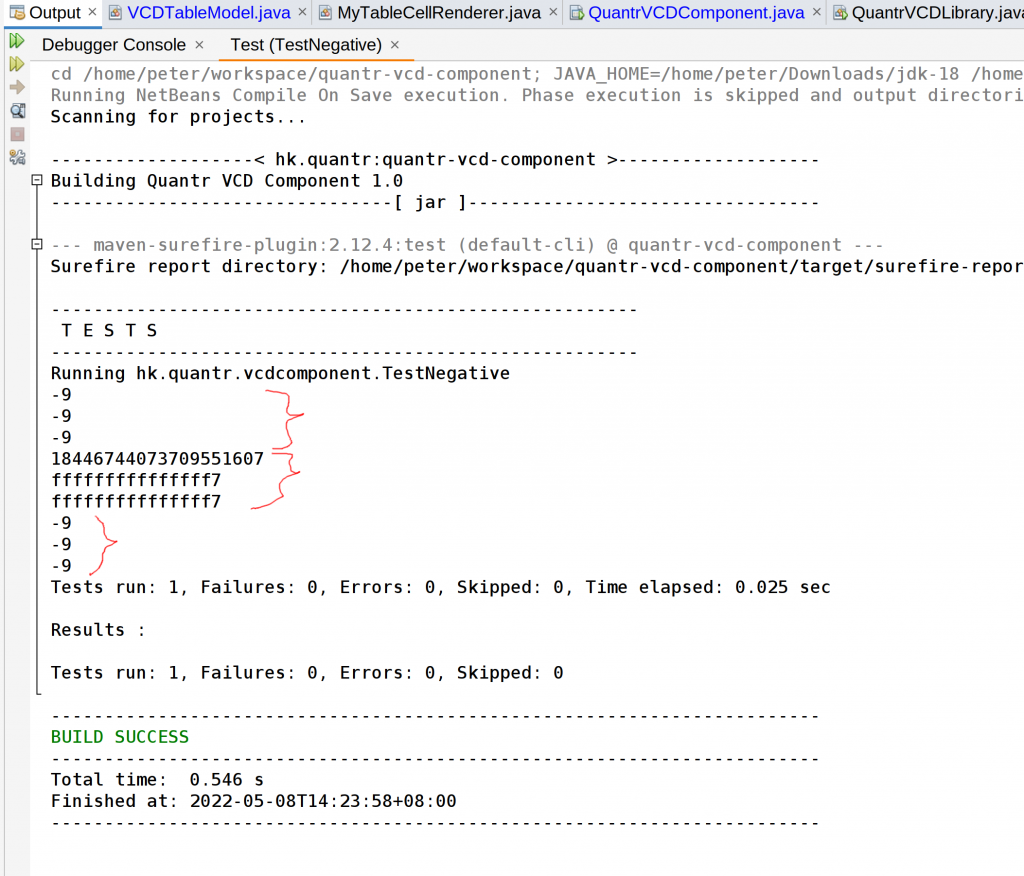Collapse the maven-surefire-plugin output section
This screenshot has height=876, width=1024.
click(x=36, y=245)
